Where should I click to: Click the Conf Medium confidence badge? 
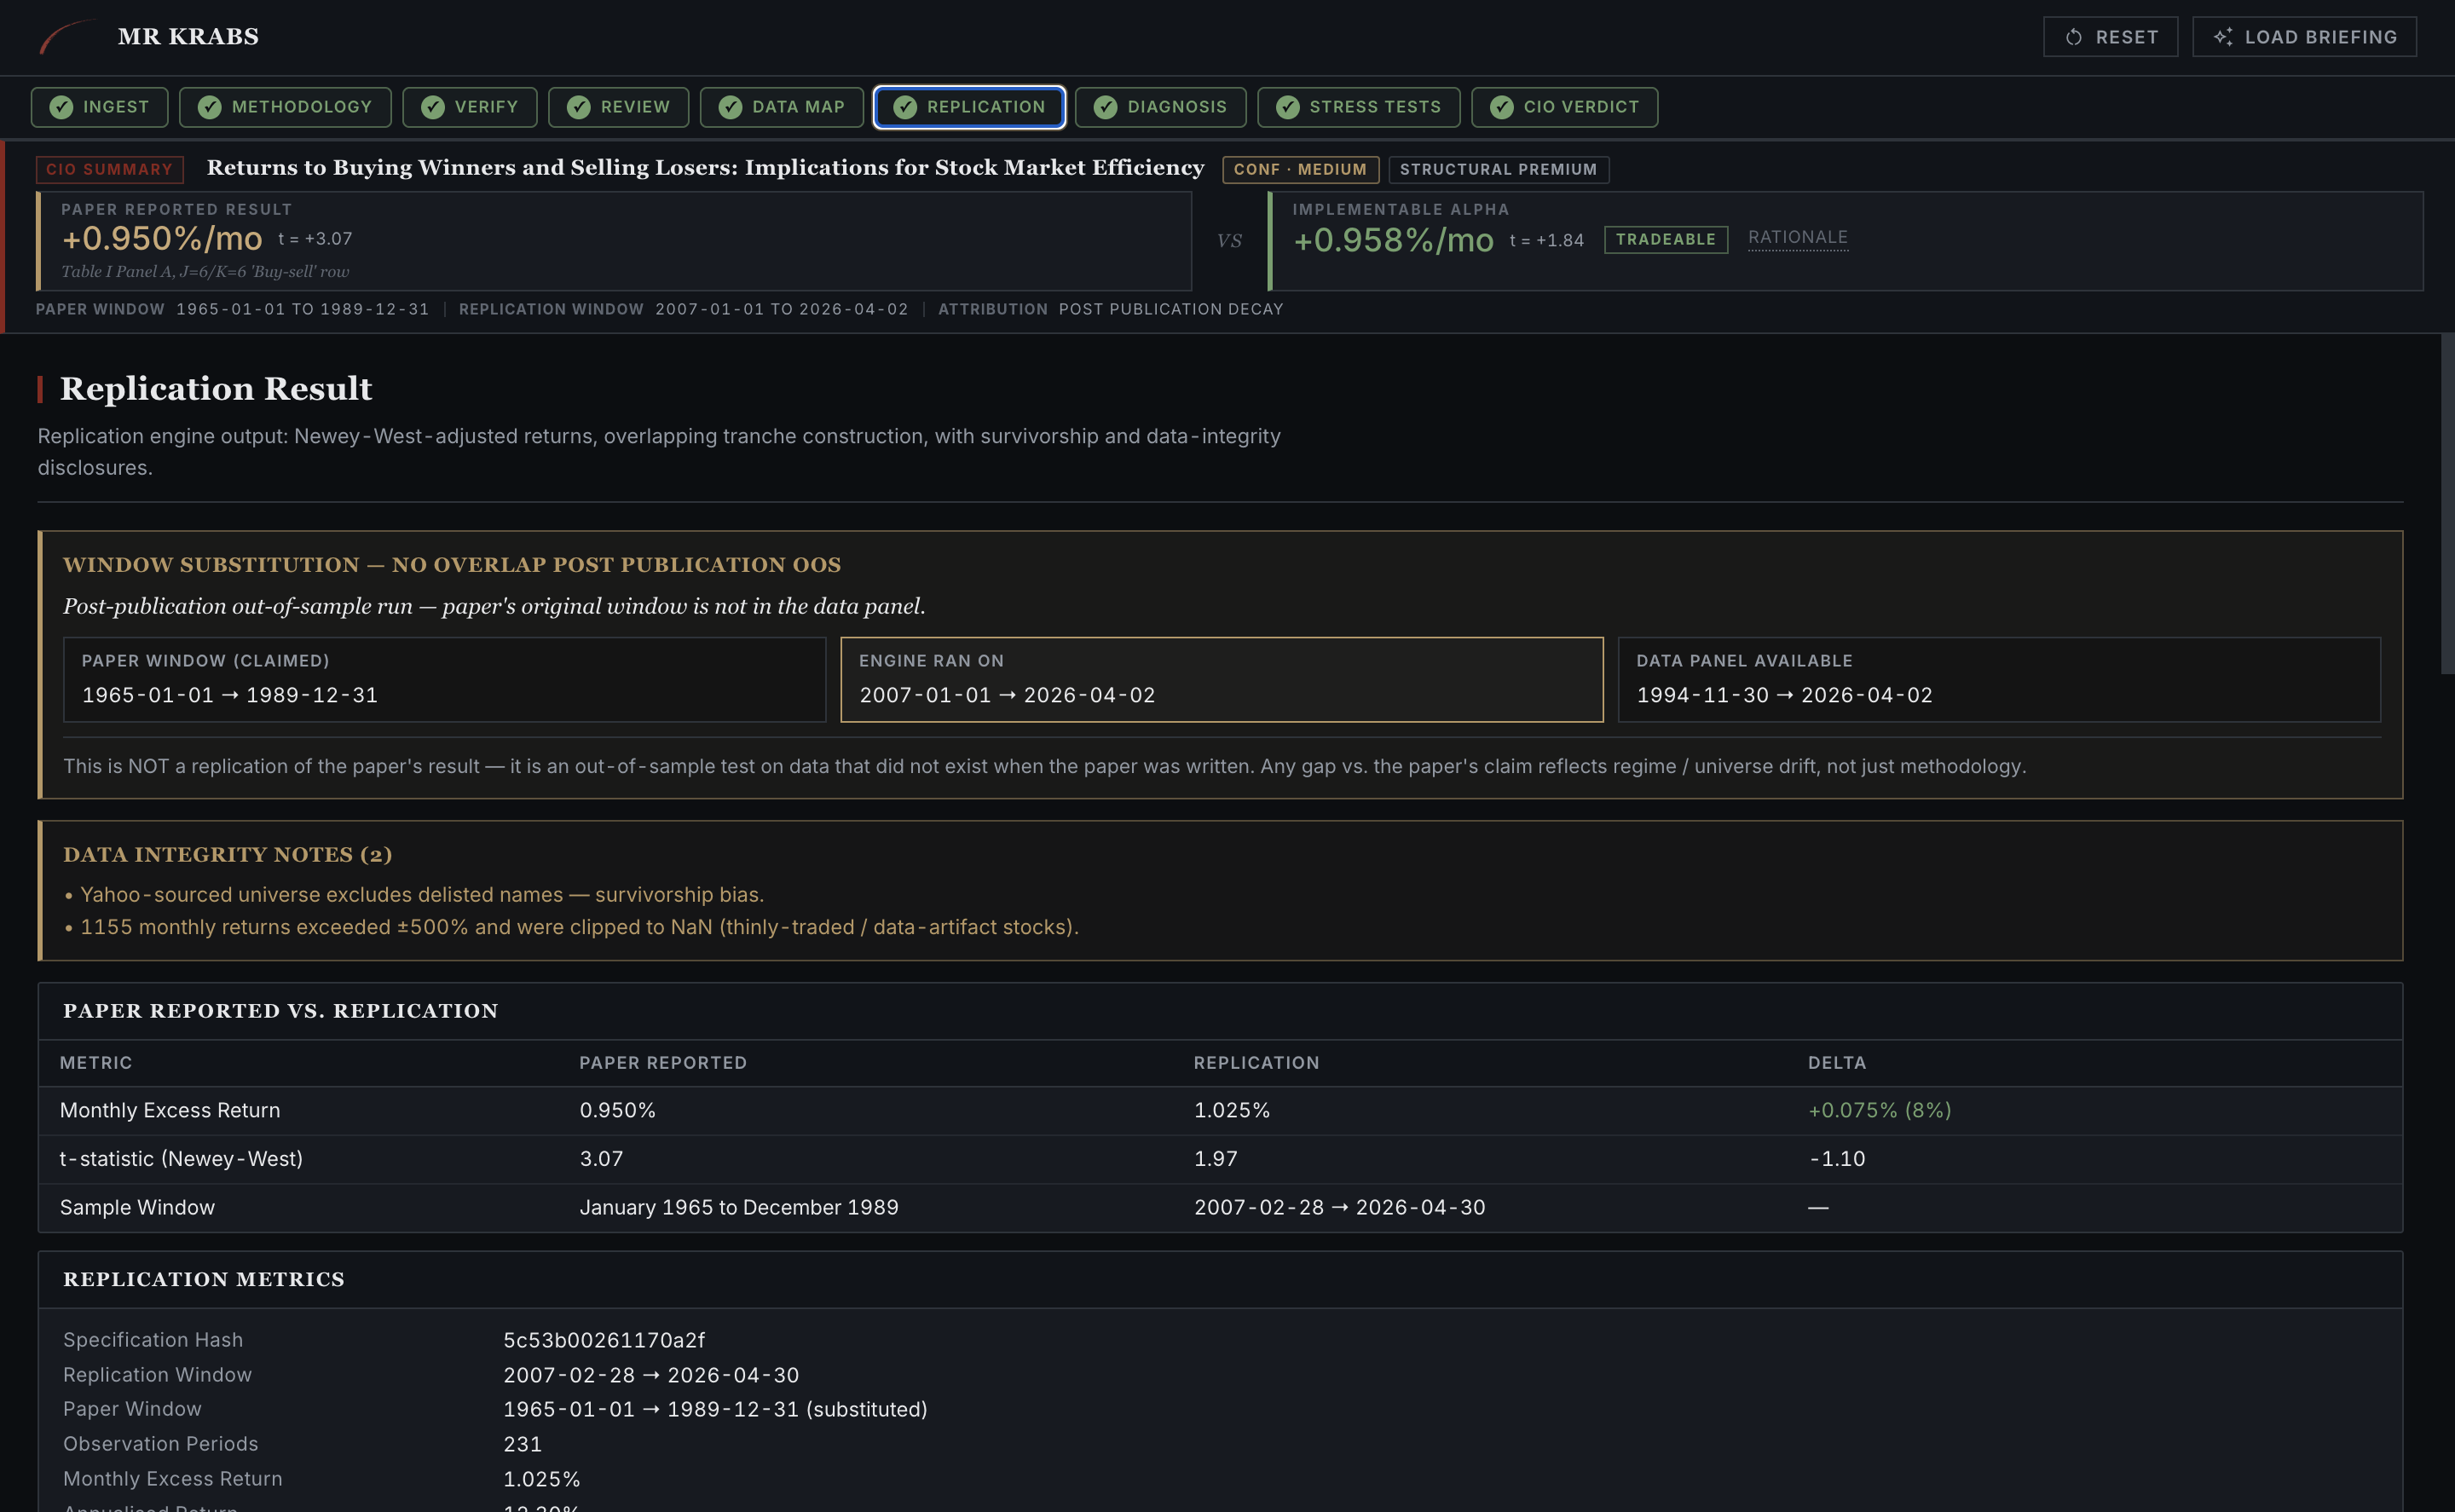click(1299, 169)
